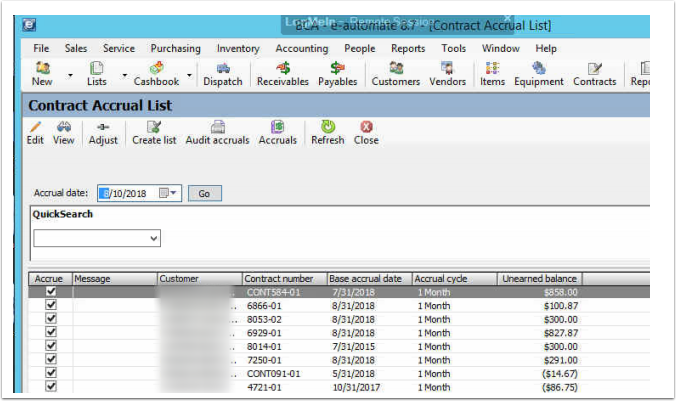Sort by Customer column header

pyautogui.click(x=200, y=279)
